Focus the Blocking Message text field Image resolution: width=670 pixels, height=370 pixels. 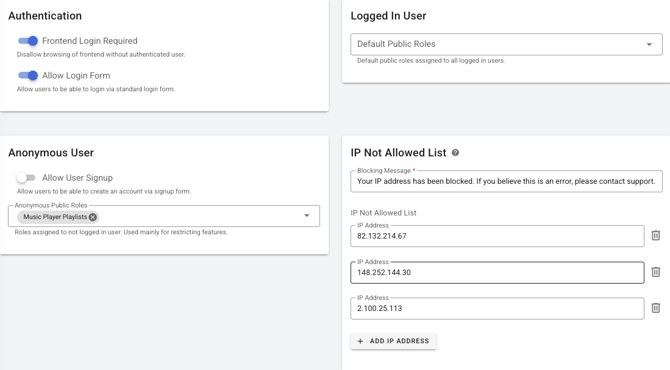click(506, 181)
